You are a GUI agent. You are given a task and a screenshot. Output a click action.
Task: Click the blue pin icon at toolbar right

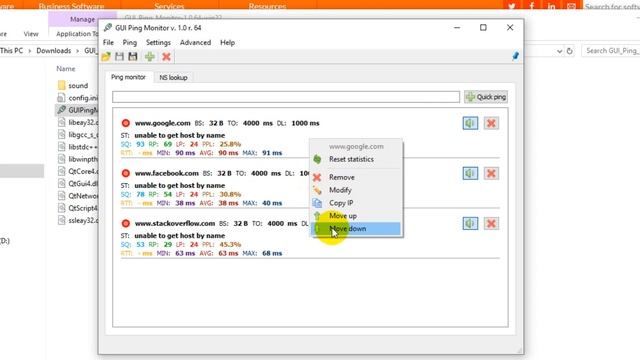pyautogui.click(x=516, y=56)
